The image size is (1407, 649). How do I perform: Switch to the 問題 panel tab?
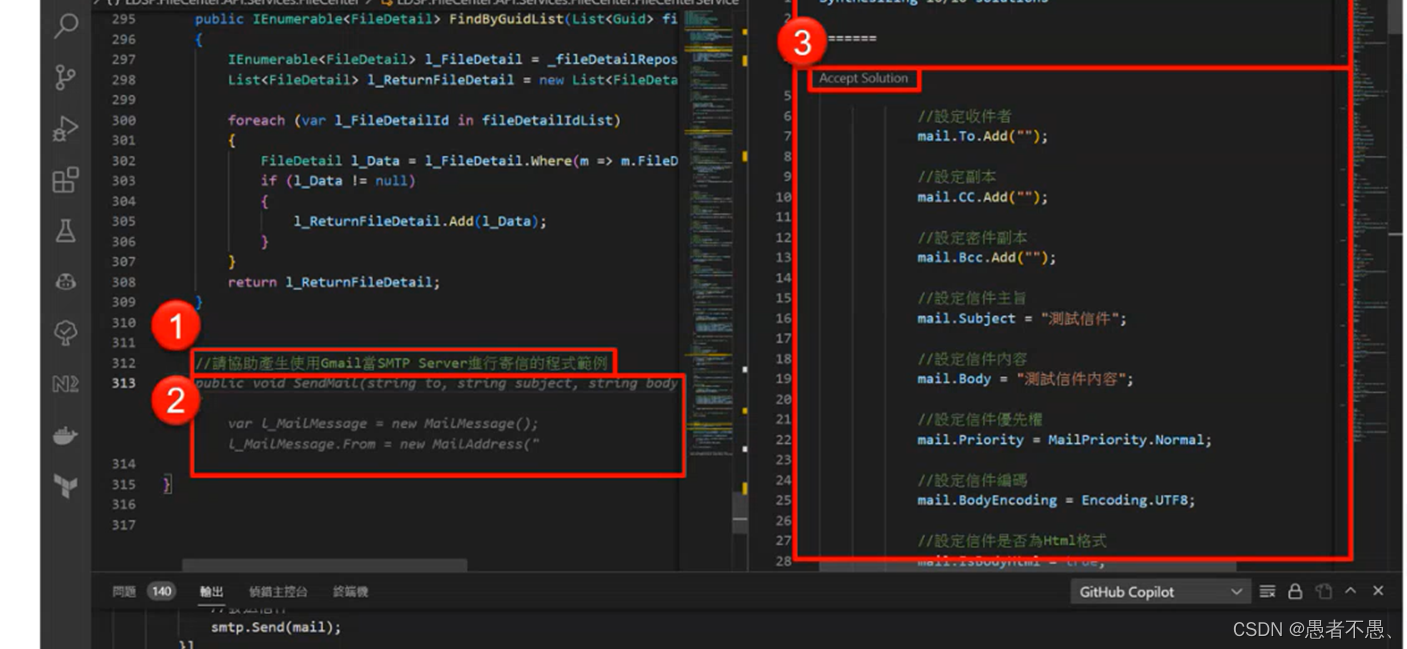(124, 591)
